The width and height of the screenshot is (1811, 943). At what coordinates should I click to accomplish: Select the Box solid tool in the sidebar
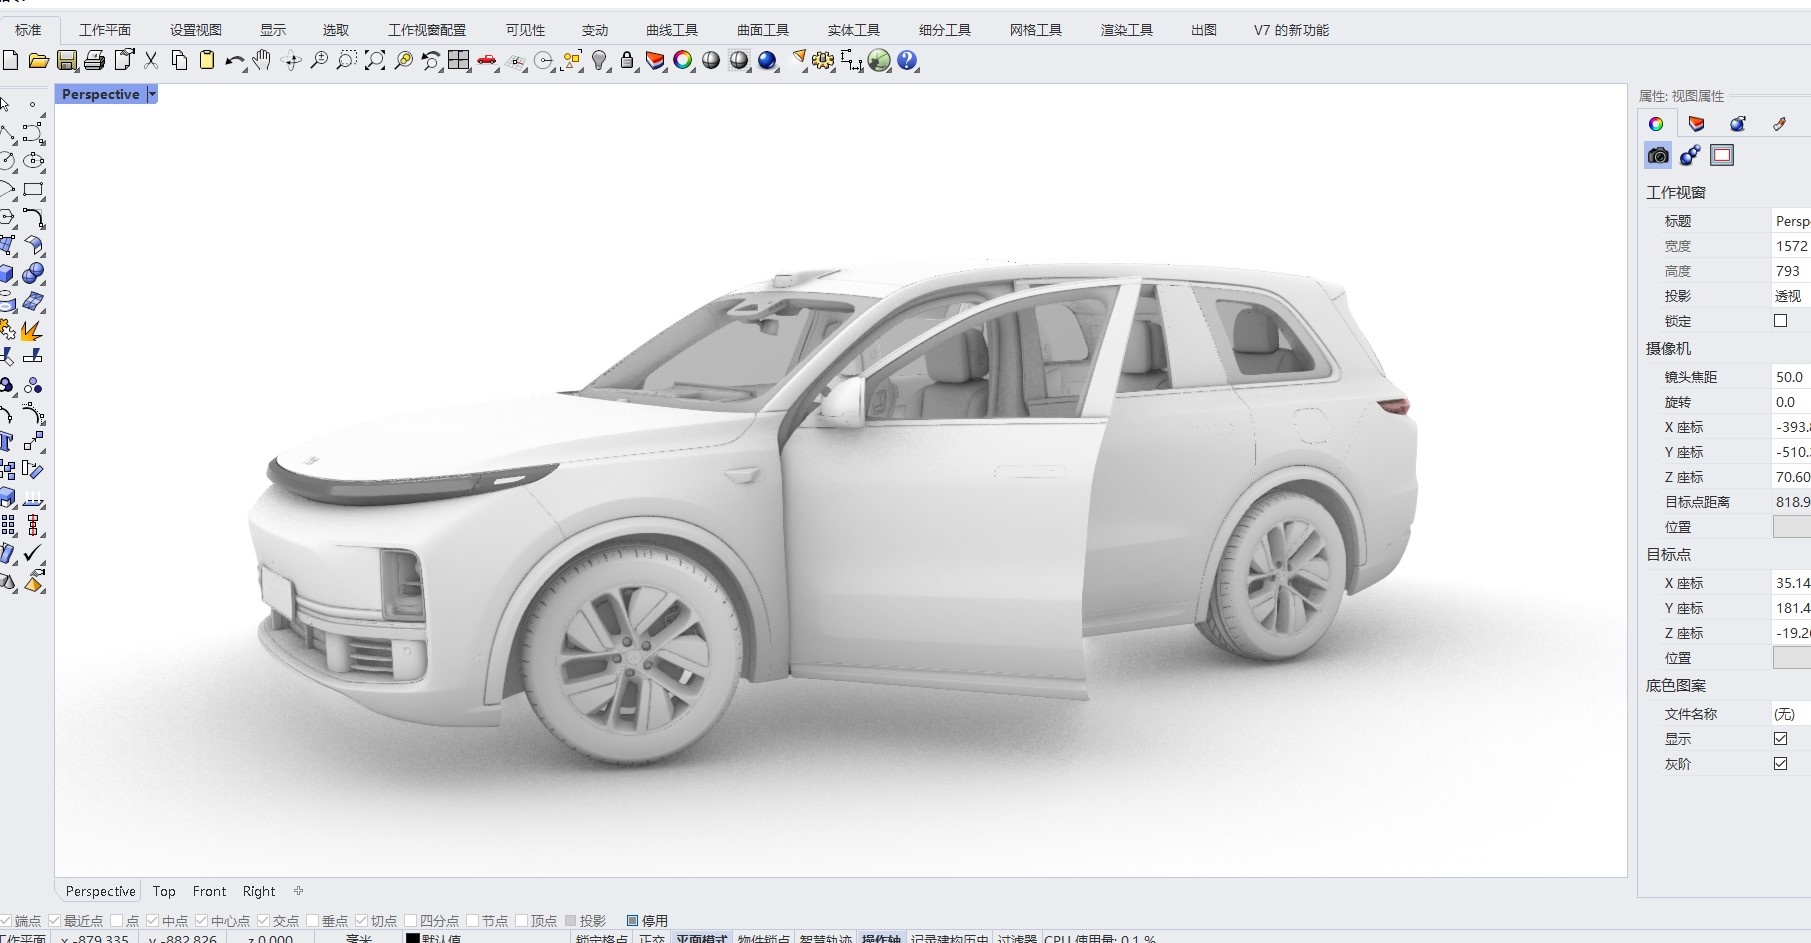coord(7,273)
